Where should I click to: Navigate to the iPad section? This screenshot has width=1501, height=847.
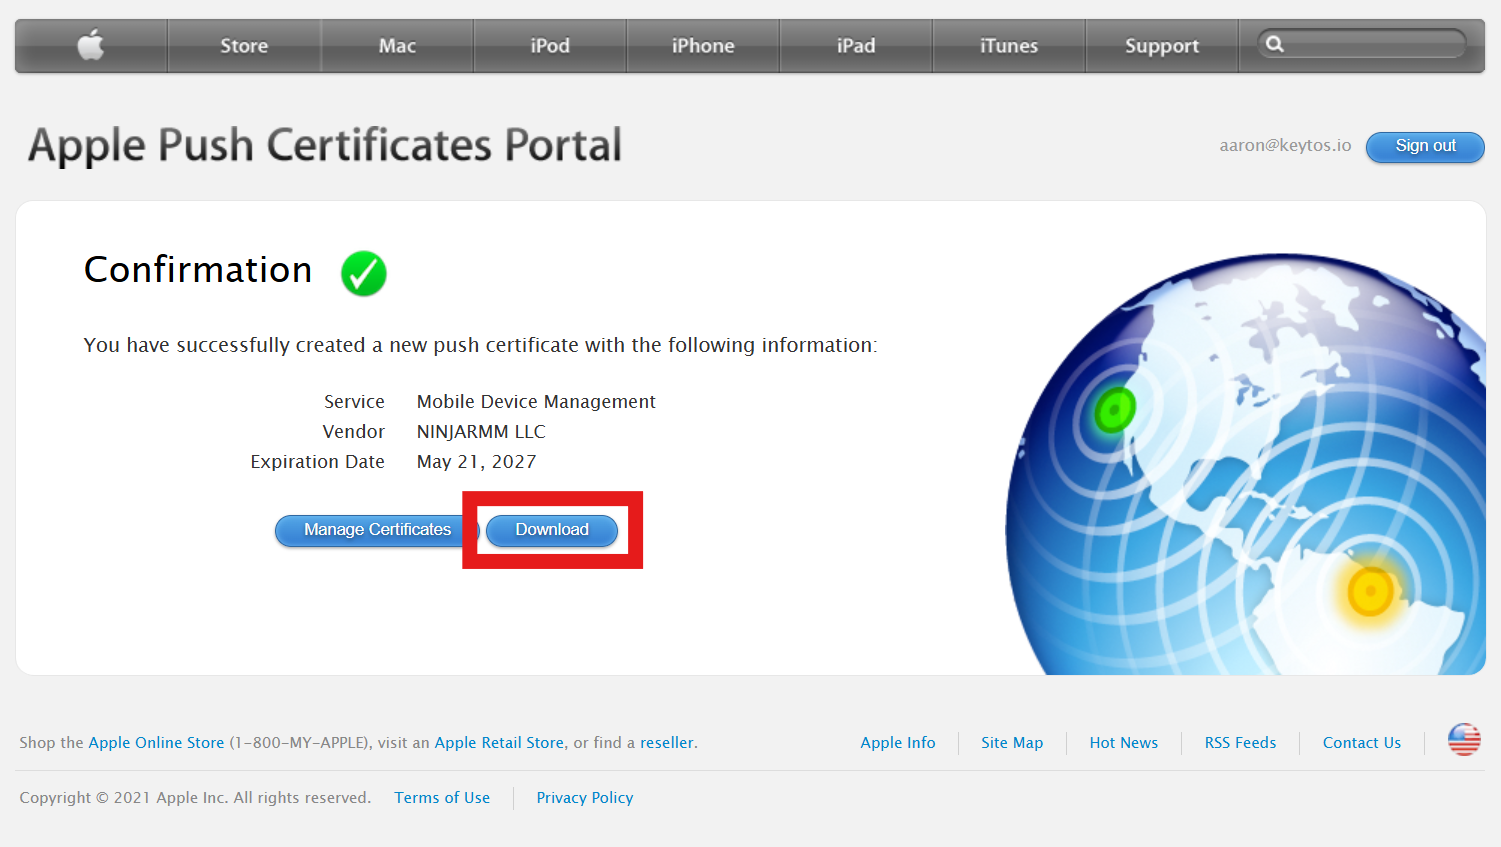click(x=856, y=46)
